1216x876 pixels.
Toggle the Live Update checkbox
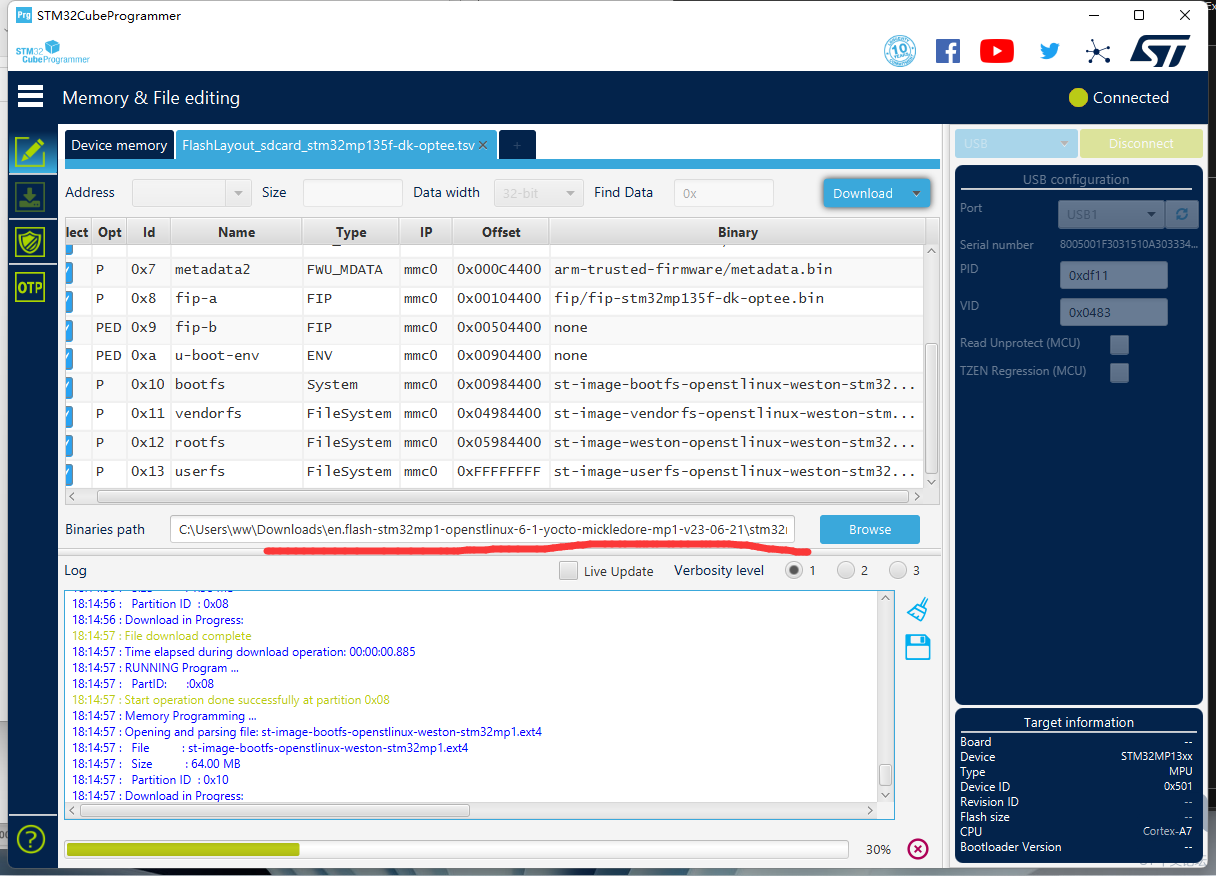pos(568,571)
